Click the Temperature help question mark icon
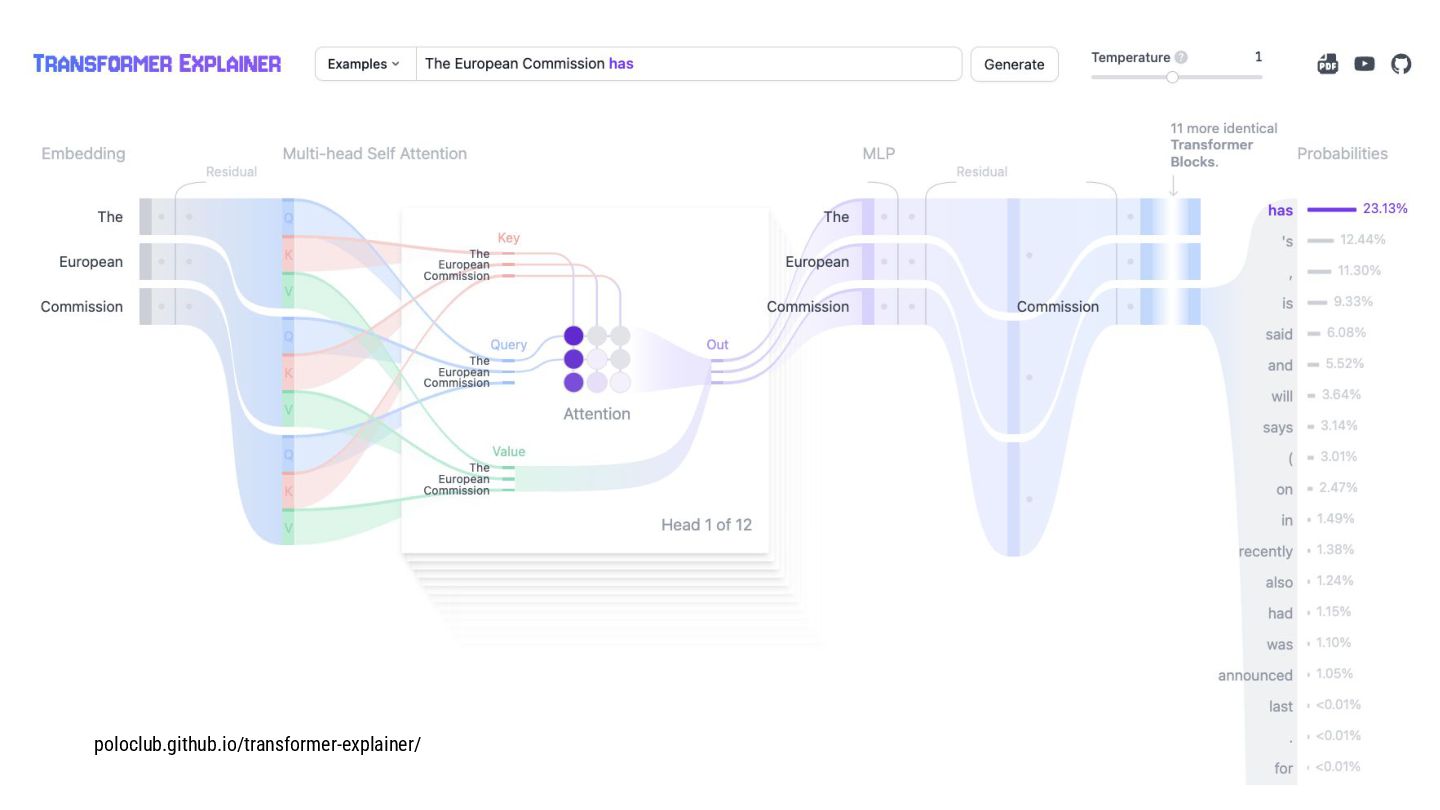1440x810 pixels. [x=1181, y=58]
